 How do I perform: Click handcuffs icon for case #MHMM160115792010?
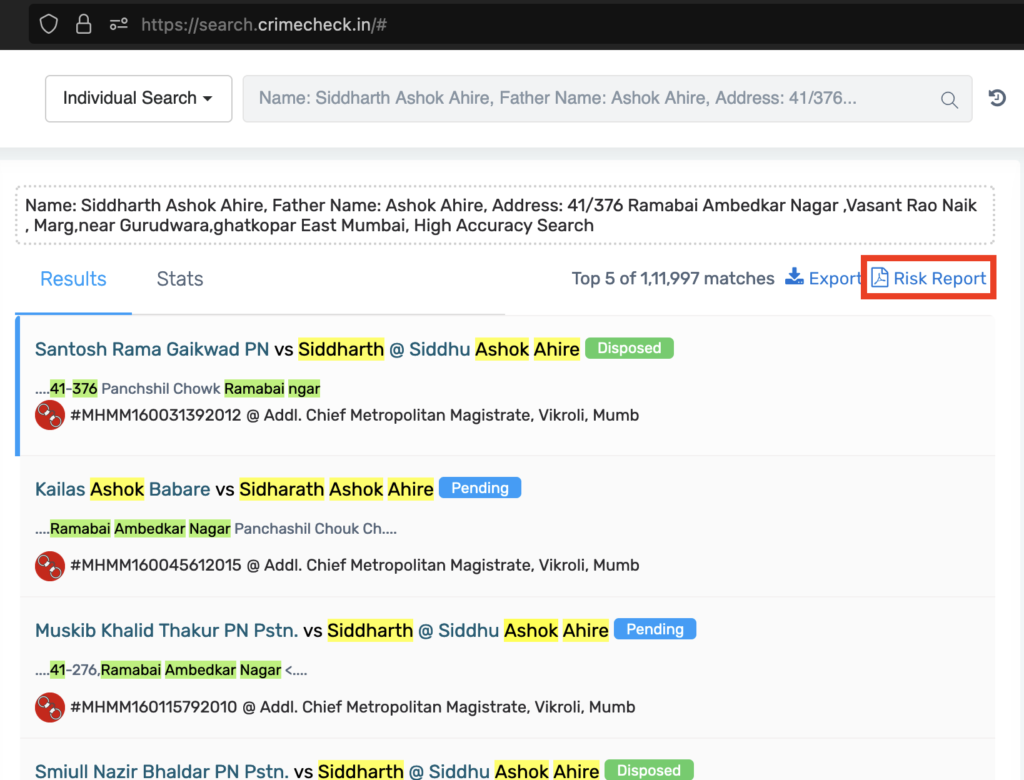click(x=50, y=707)
